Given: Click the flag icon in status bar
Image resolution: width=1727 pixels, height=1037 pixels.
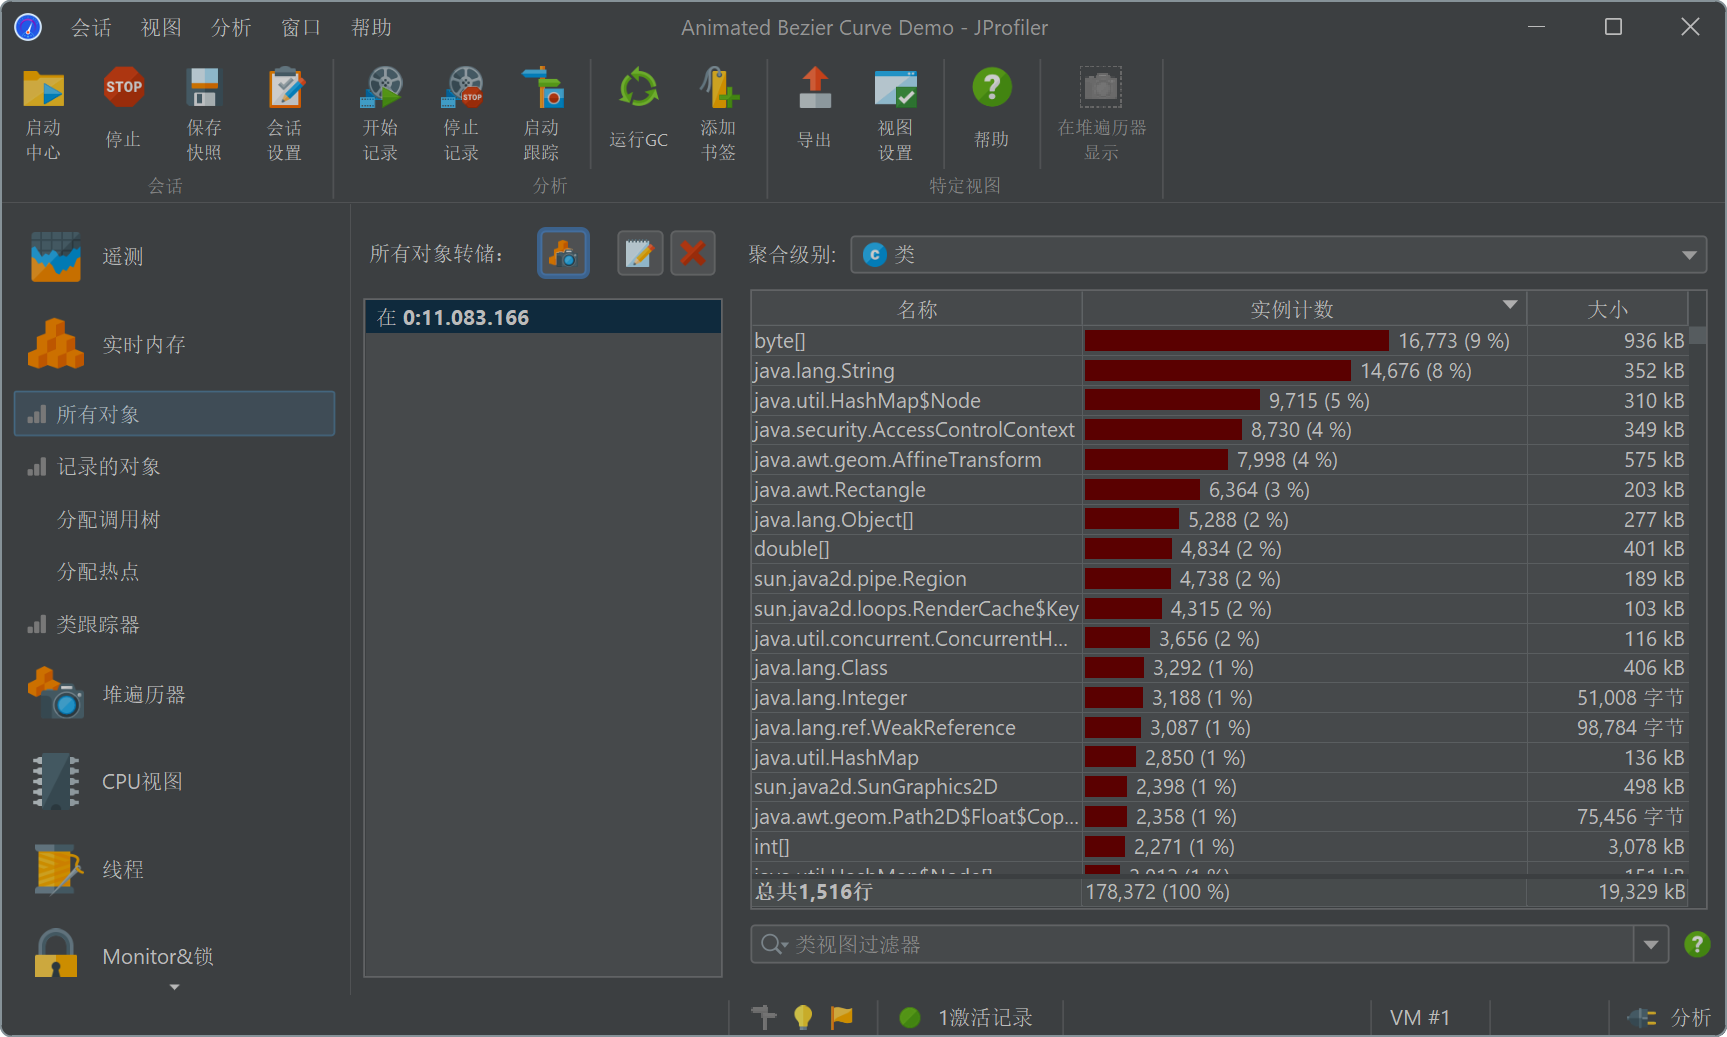Looking at the screenshot, I should point(842,1017).
